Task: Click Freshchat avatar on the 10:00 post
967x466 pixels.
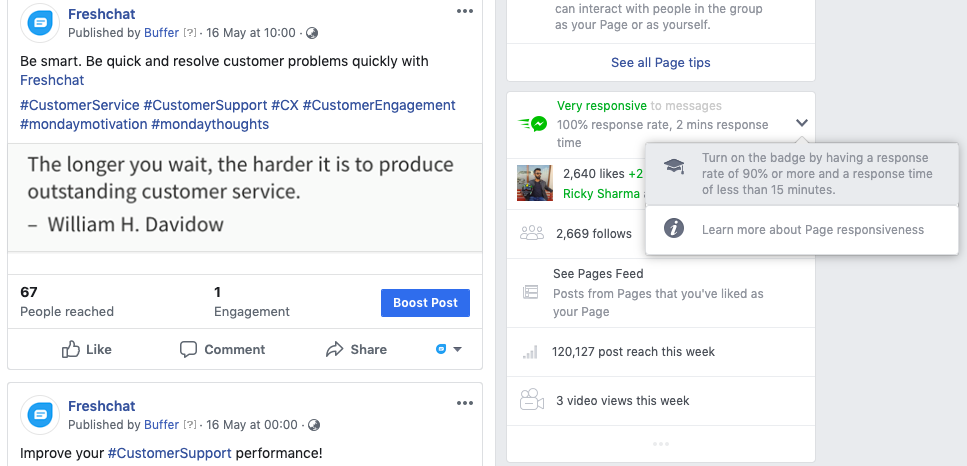Action: (40, 23)
